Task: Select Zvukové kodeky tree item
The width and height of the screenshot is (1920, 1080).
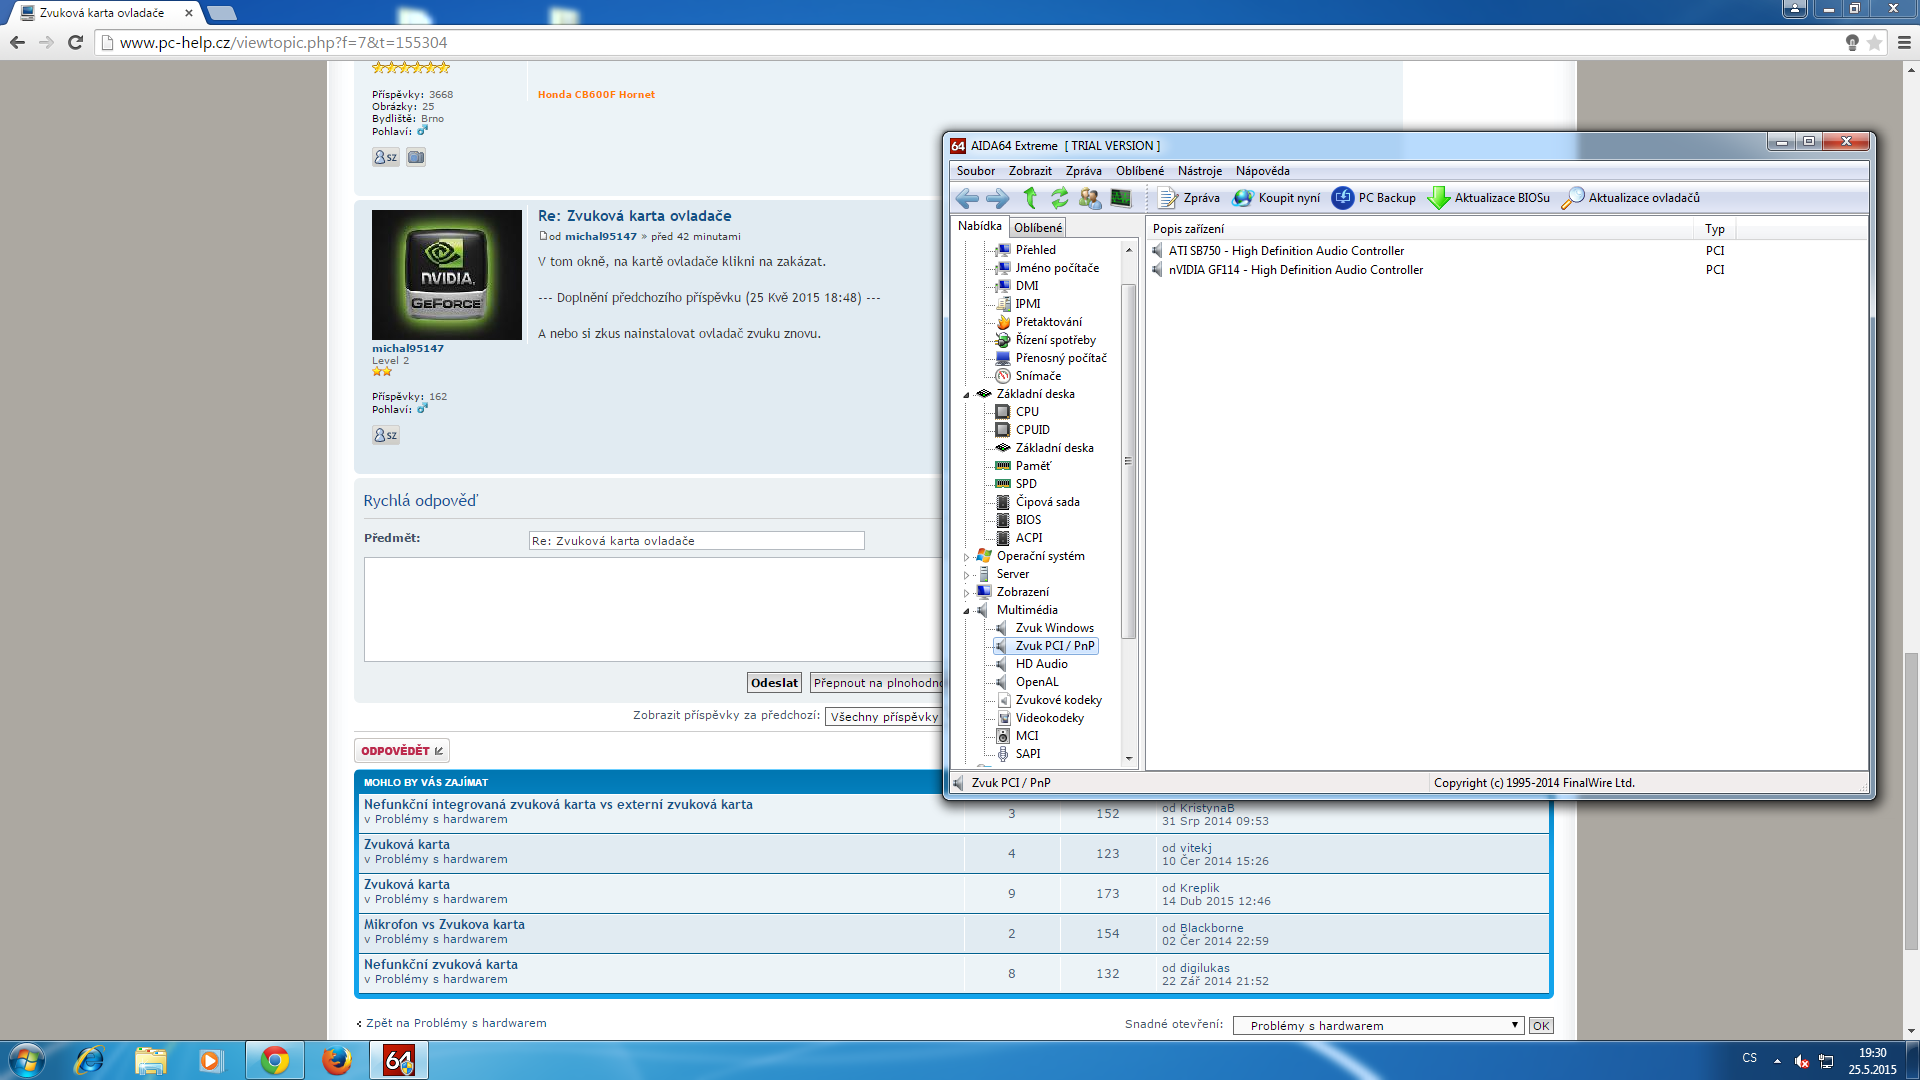Action: click(1058, 700)
